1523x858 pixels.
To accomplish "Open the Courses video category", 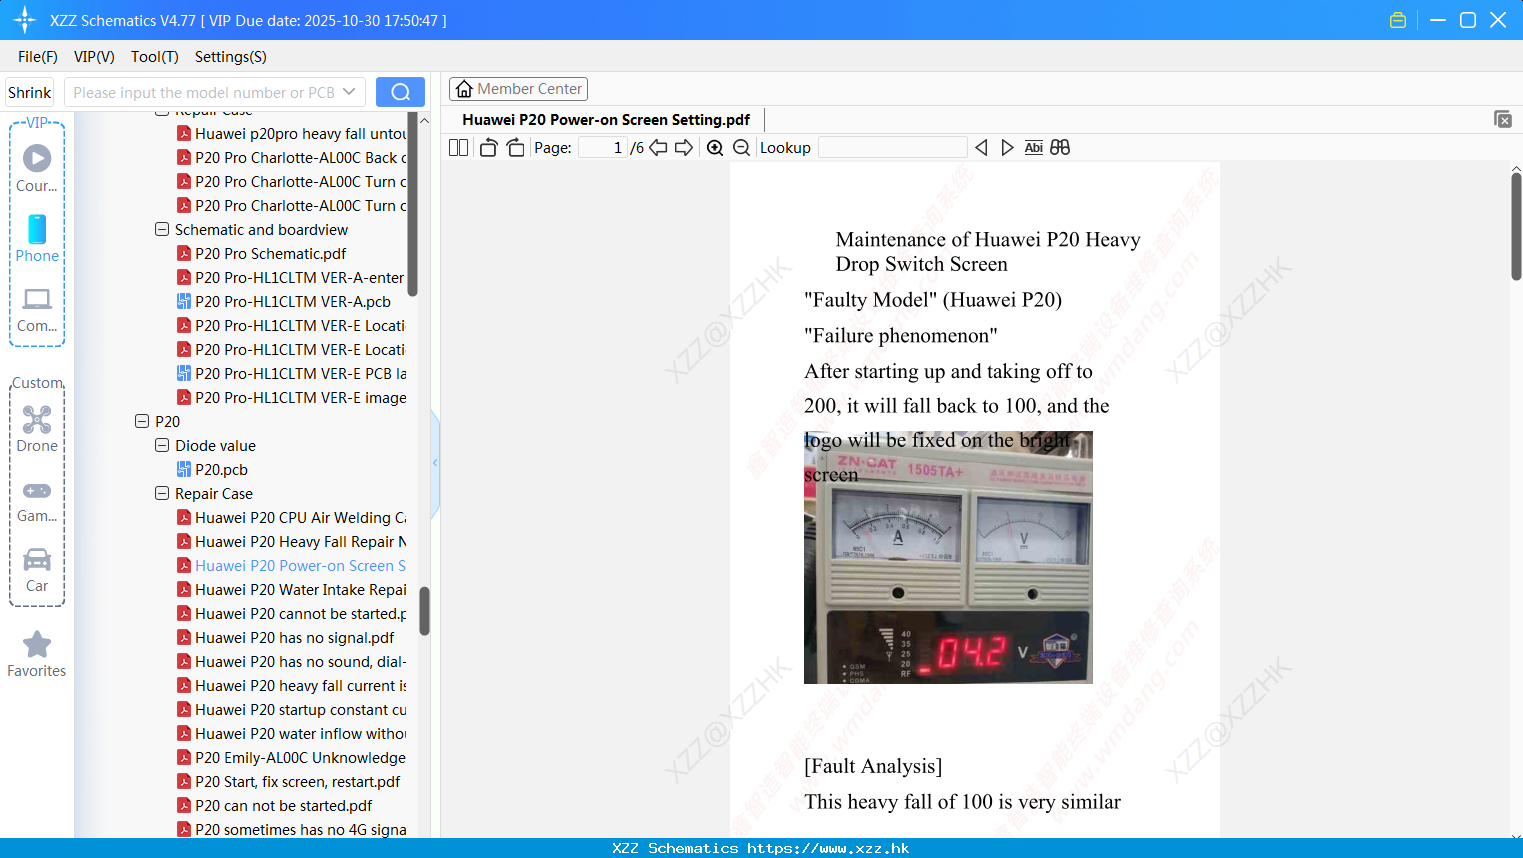I will [x=37, y=169].
